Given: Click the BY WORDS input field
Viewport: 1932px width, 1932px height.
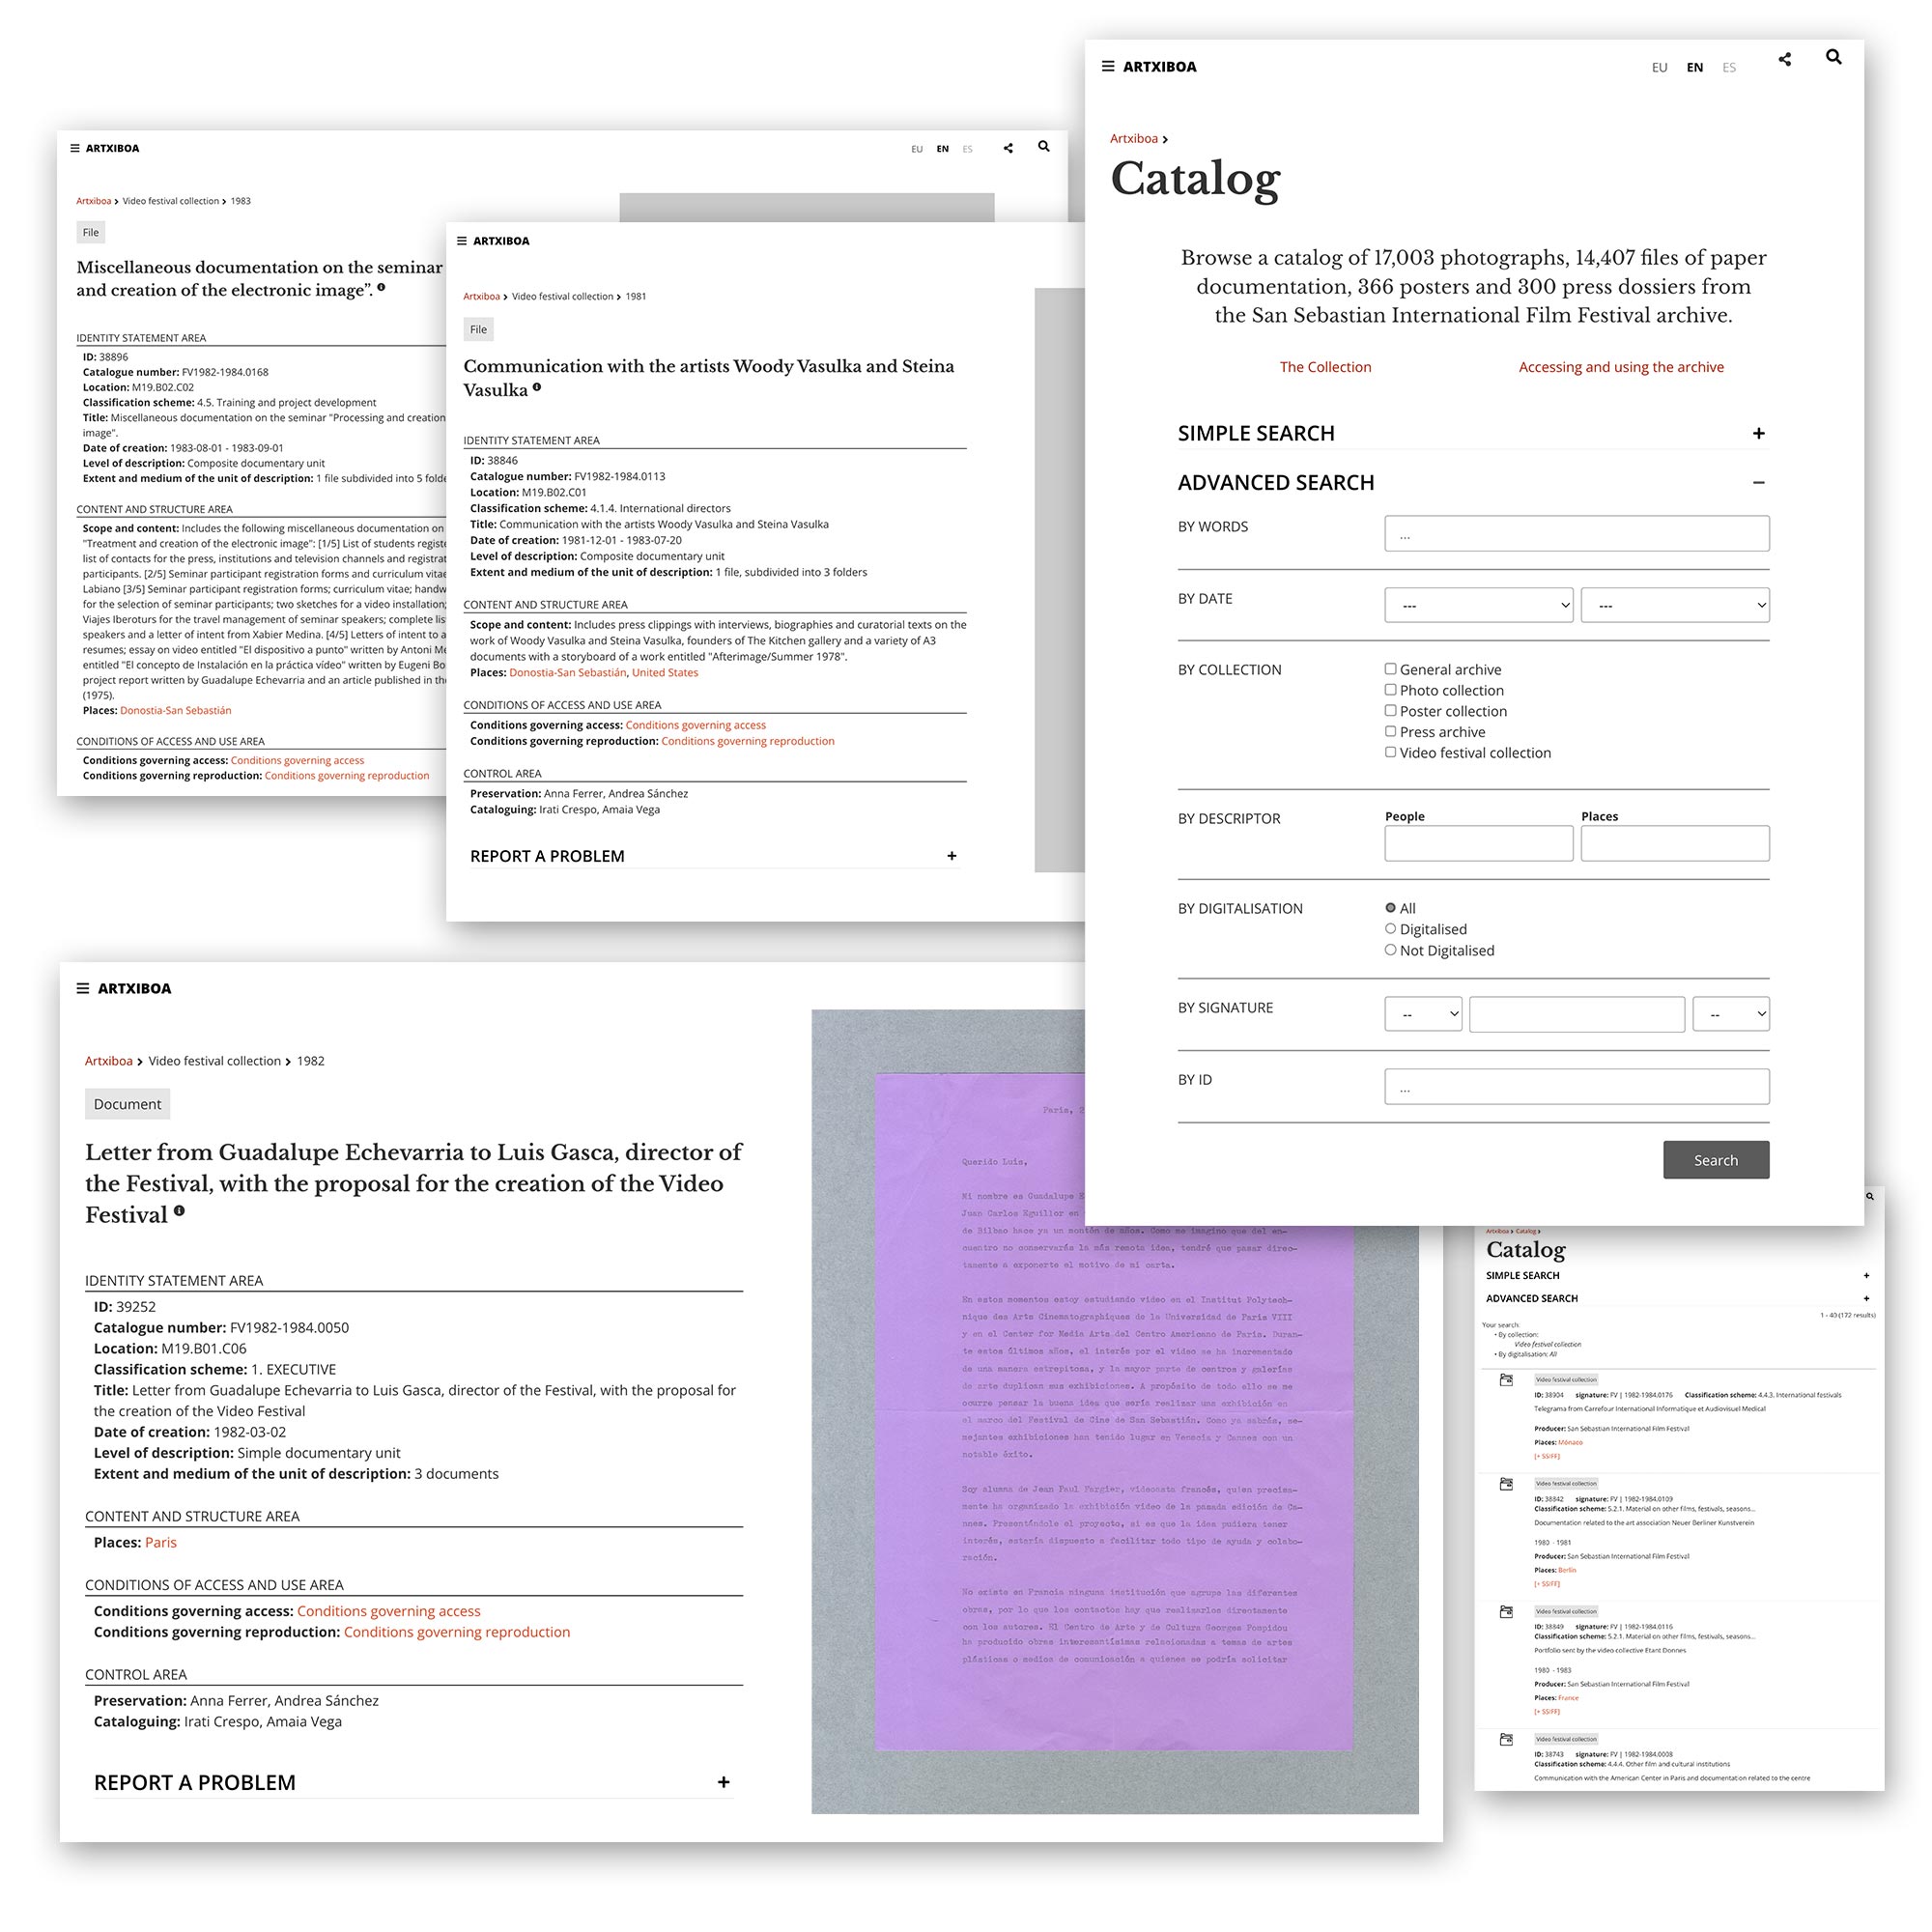Looking at the screenshot, I should click(x=1576, y=534).
